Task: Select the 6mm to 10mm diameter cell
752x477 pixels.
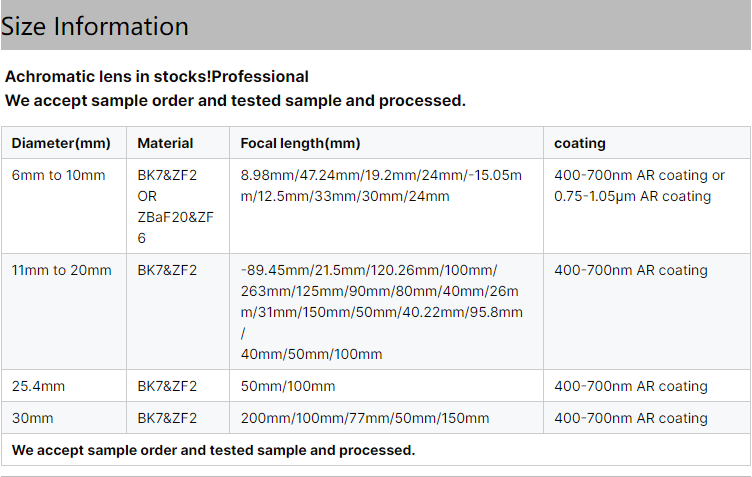Action: pos(58,175)
